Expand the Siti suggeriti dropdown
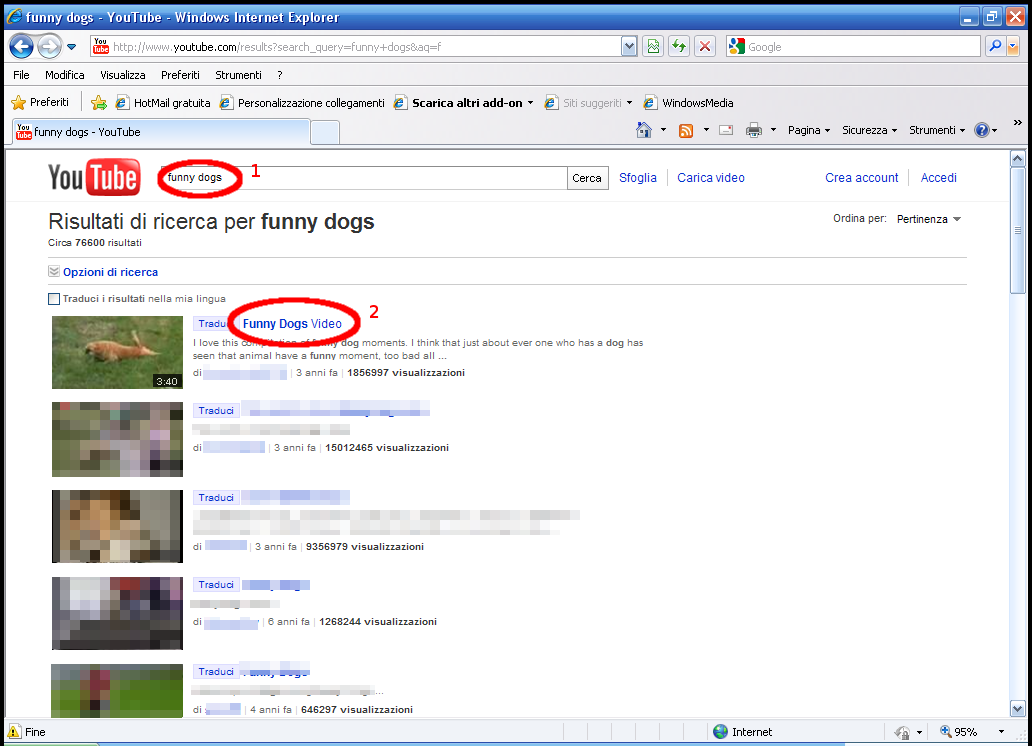The image size is (1032, 746). pos(629,103)
